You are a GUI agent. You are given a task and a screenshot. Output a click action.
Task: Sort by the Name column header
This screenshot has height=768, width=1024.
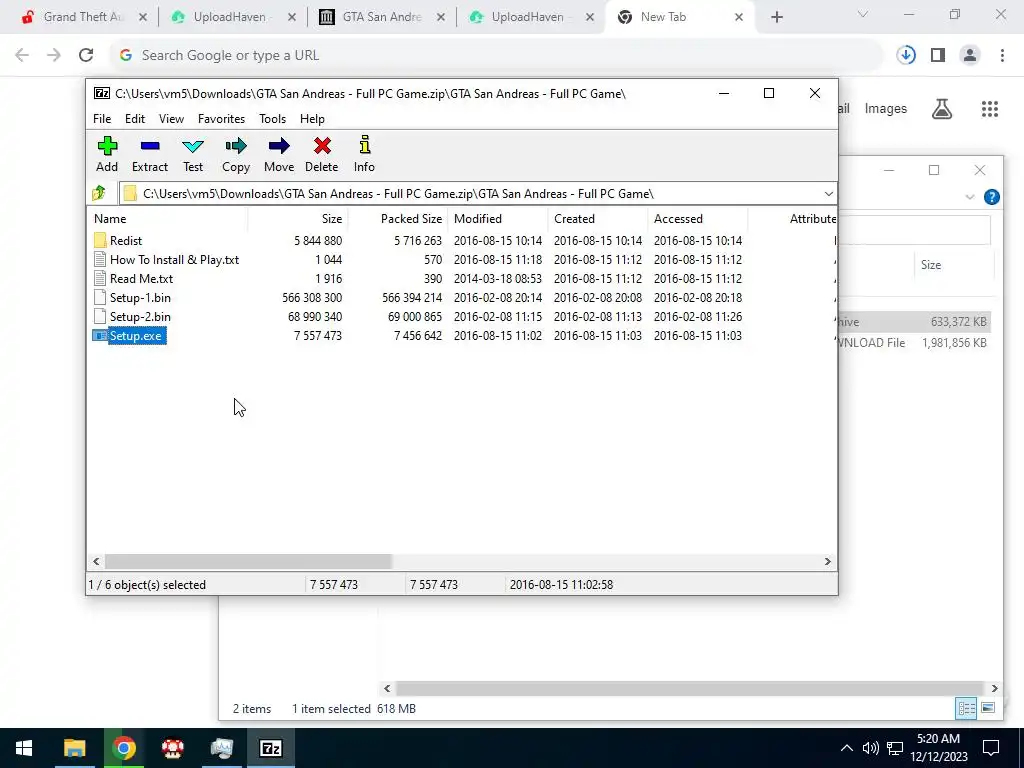pos(168,219)
